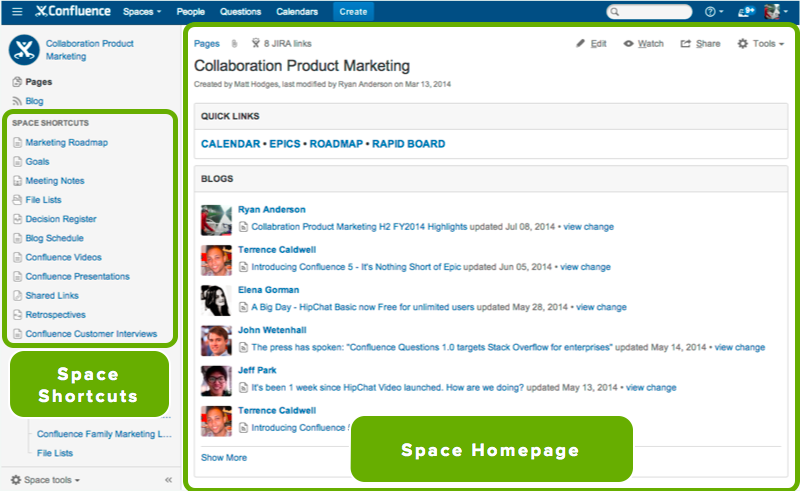Click Elena Gorman's avatar thumbnail
The height and width of the screenshot is (491, 800).
point(216,300)
